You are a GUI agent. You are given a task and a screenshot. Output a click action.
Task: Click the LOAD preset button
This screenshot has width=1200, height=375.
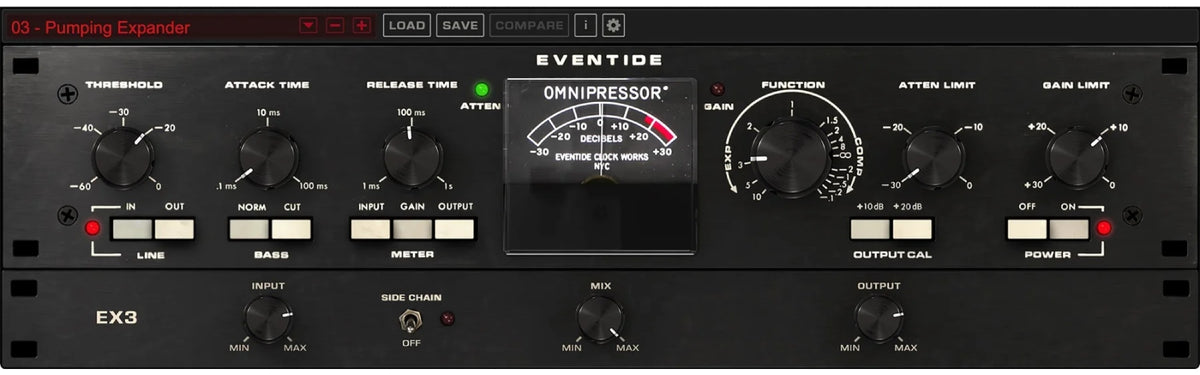[407, 25]
